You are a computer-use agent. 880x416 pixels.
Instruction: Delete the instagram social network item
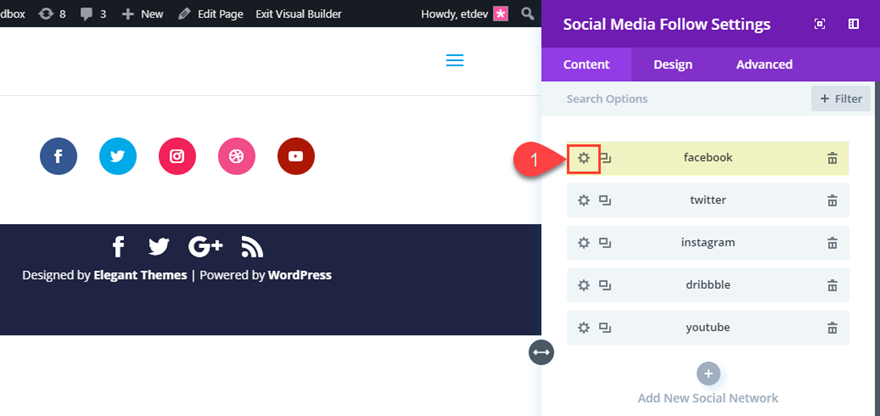[832, 243]
